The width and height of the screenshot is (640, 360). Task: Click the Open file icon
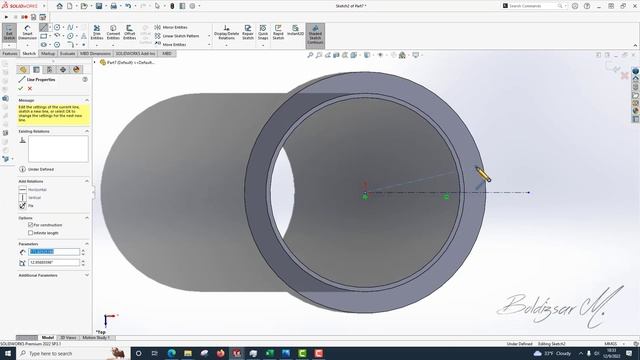[84, 6]
